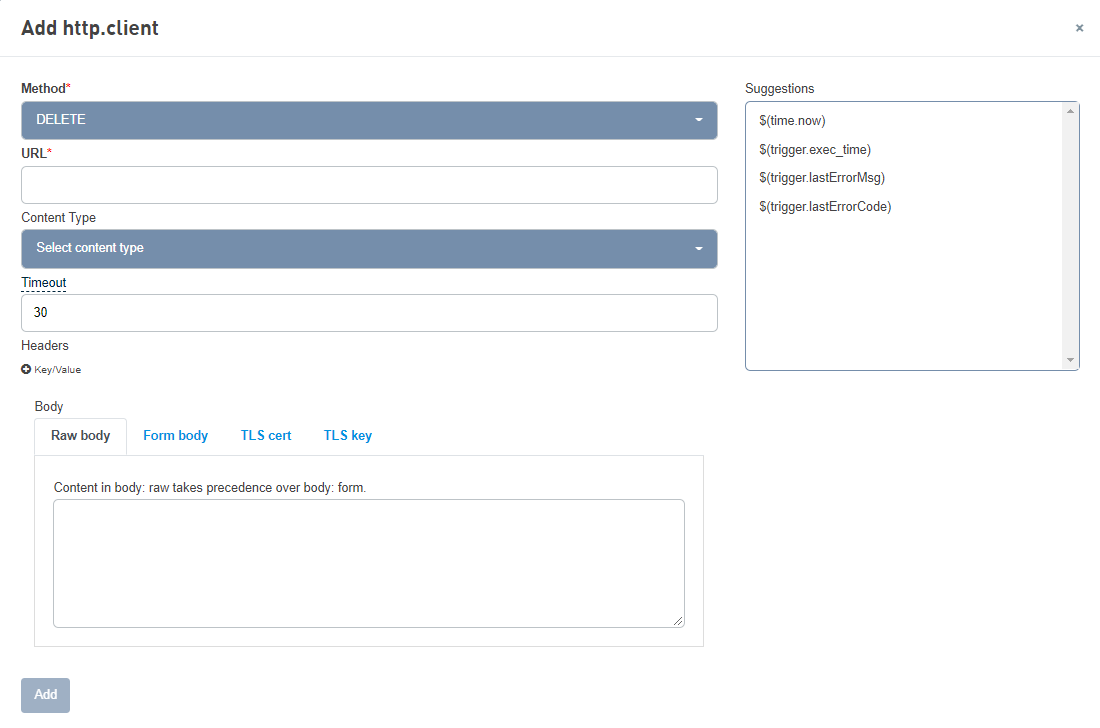1100x728 pixels.
Task: Click the Suggestions list scroll down arrow
Action: 1070,360
